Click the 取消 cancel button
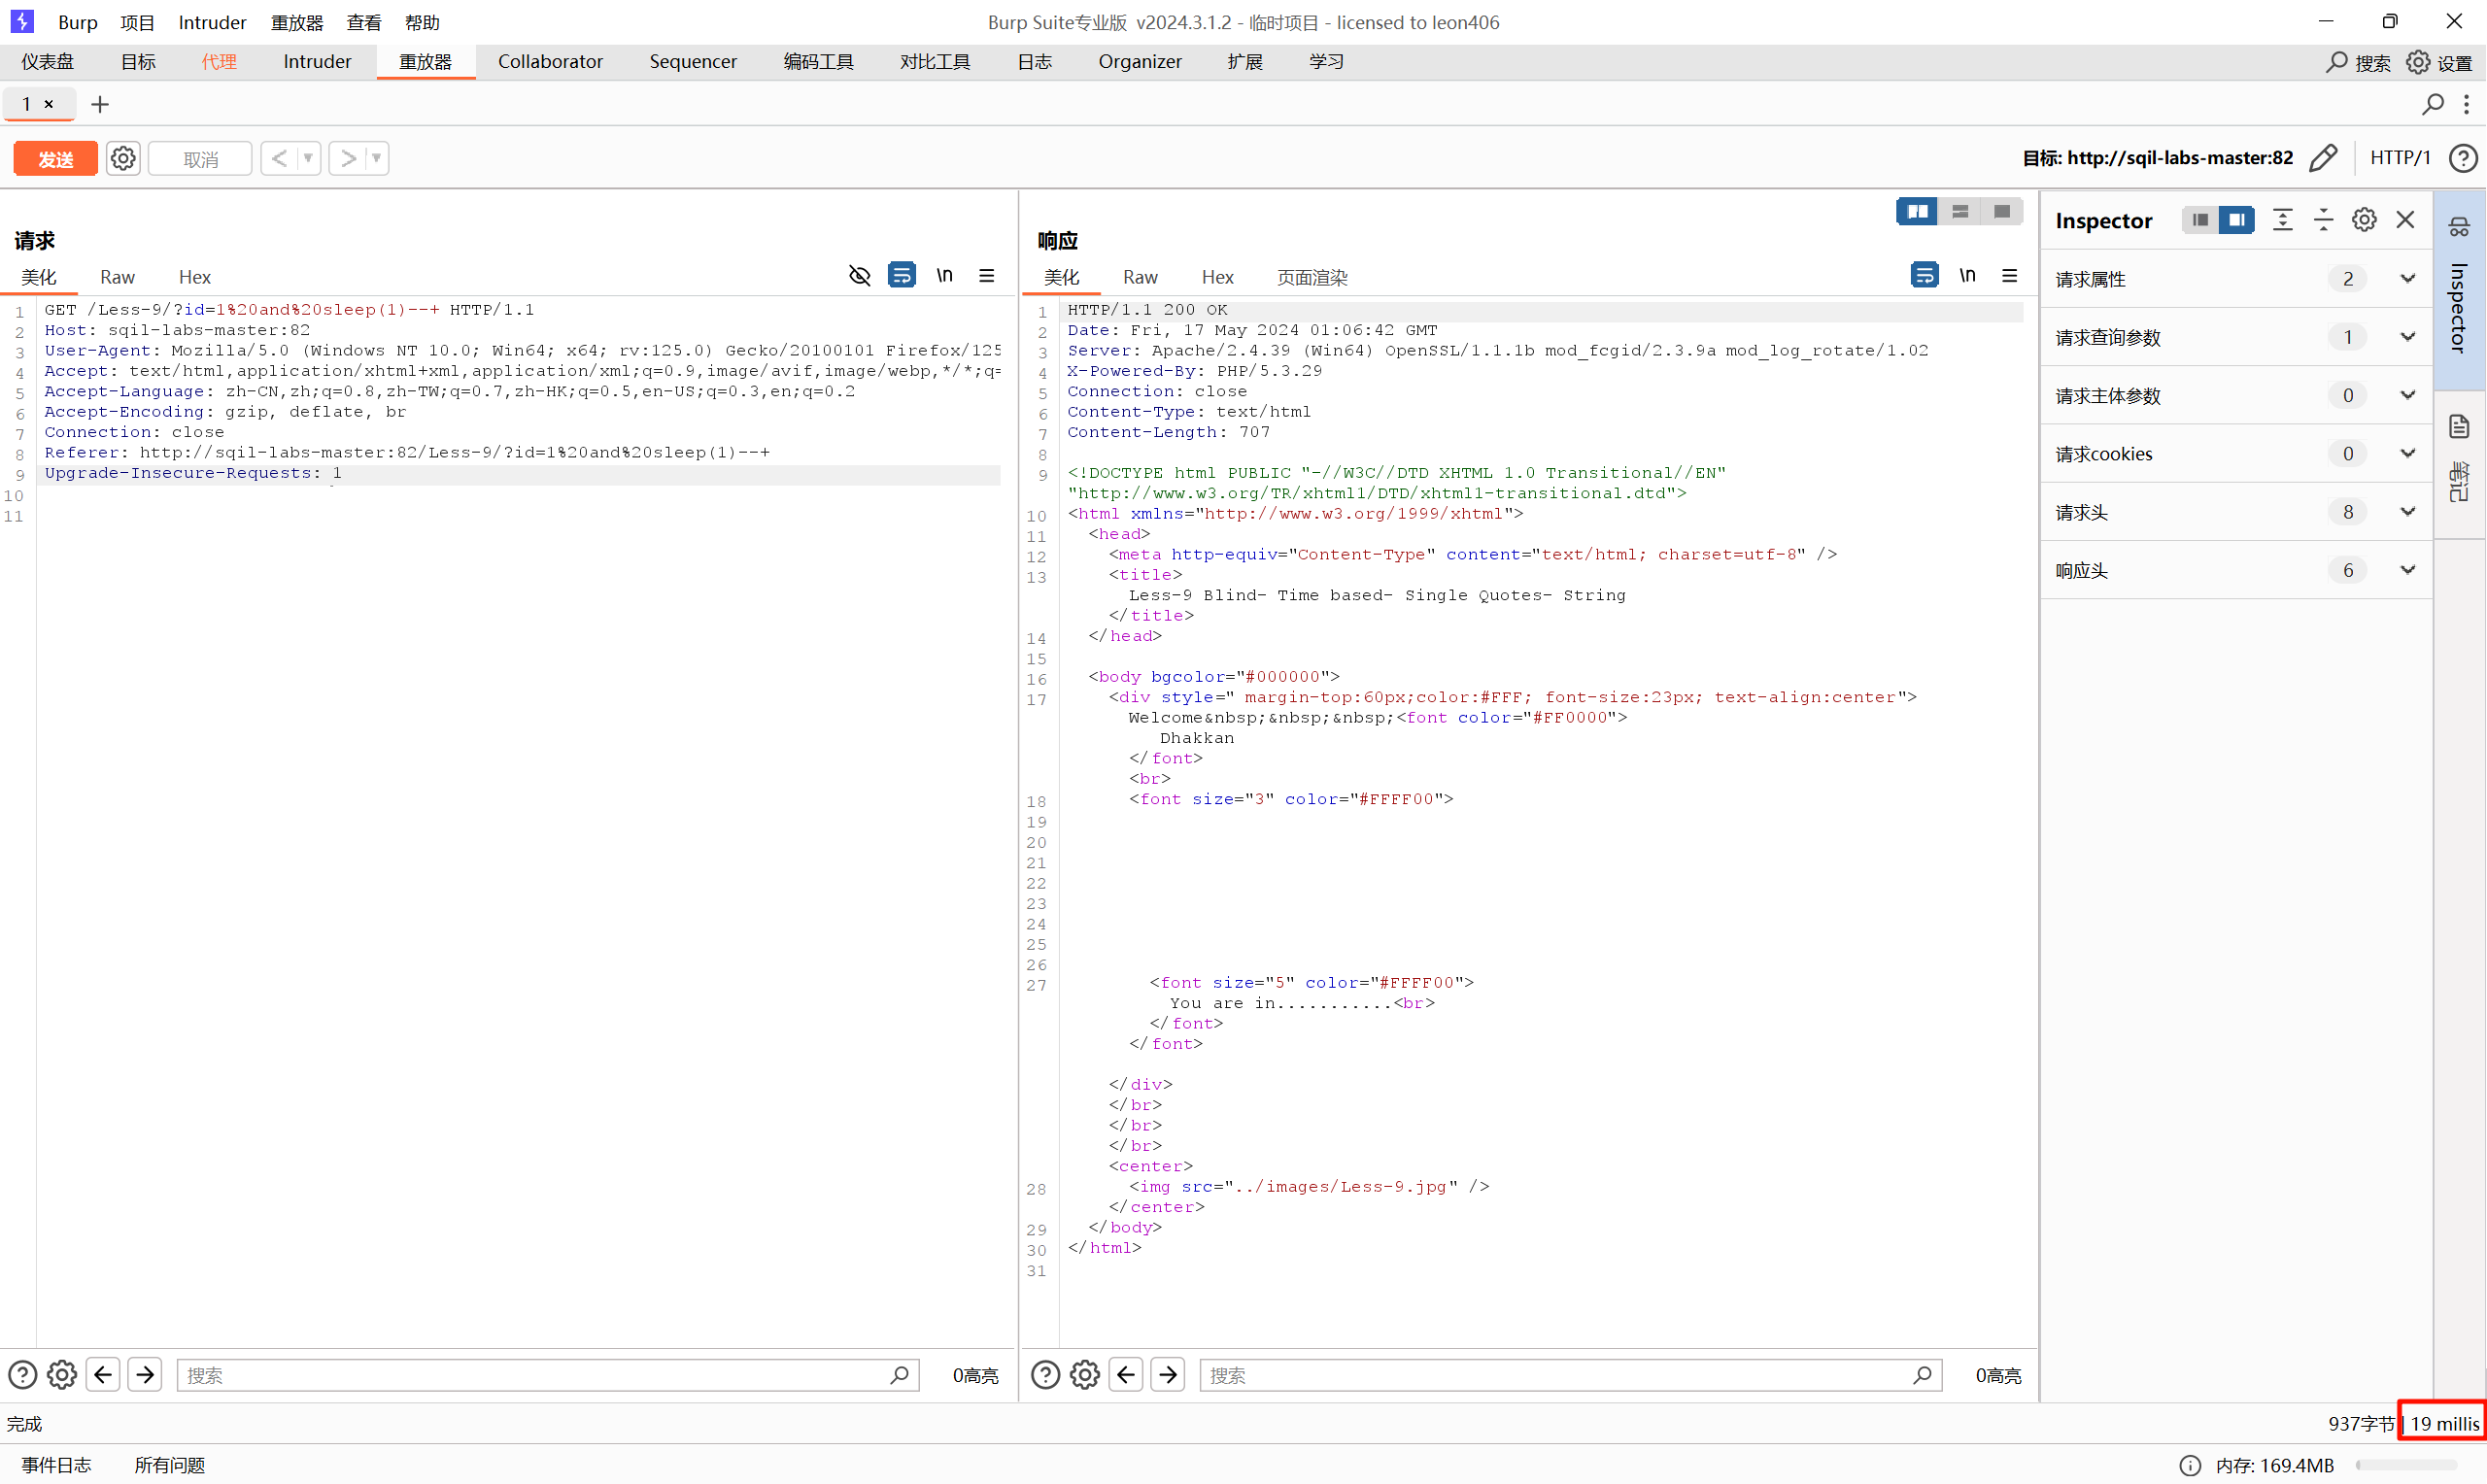Screen dimensions: 2487x1484 click(200, 159)
